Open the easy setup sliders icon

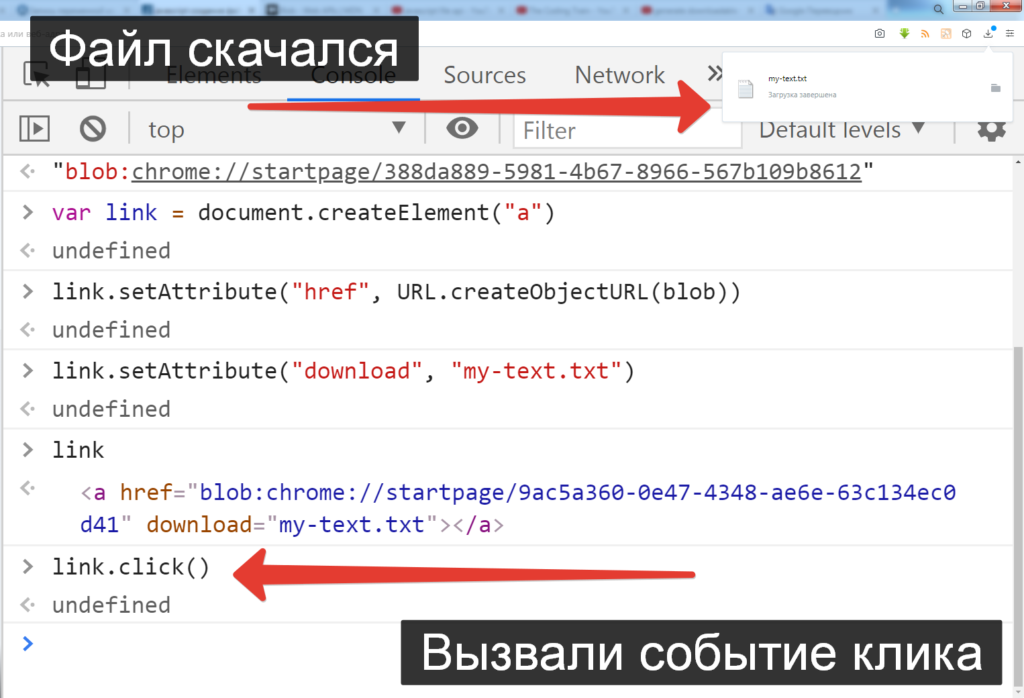pyautogui.click(x=1009, y=33)
